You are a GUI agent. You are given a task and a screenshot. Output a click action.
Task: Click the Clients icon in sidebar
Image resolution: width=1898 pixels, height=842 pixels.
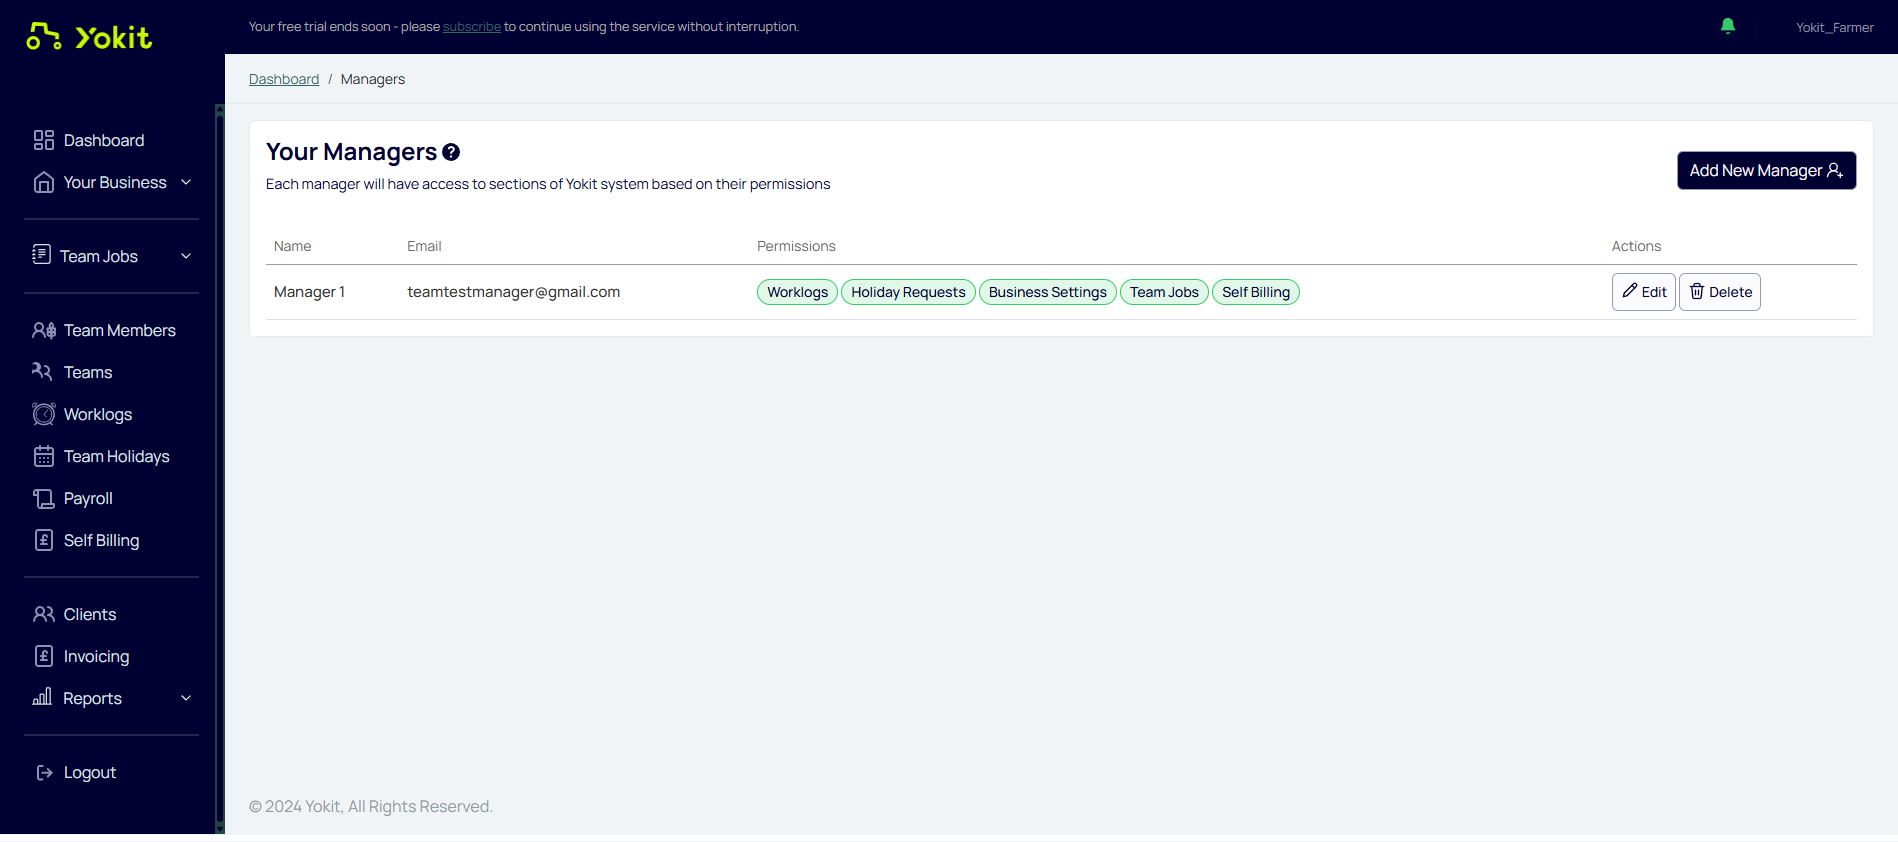(x=44, y=614)
